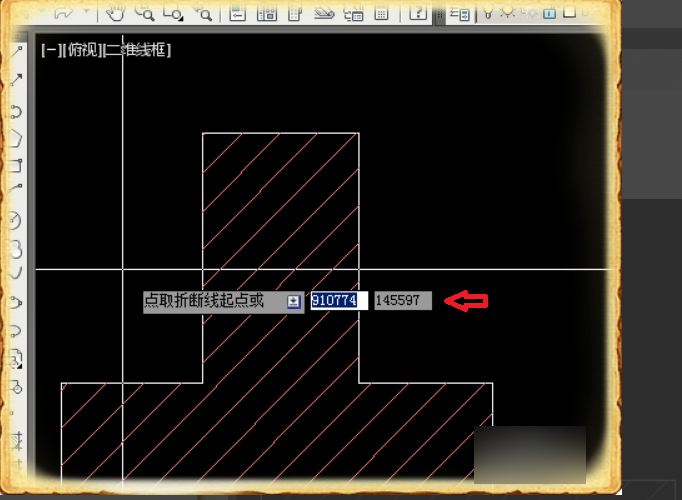Click the dynamic prompt options dropdown icon
The width and height of the screenshot is (682, 500).
[x=294, y=301]
